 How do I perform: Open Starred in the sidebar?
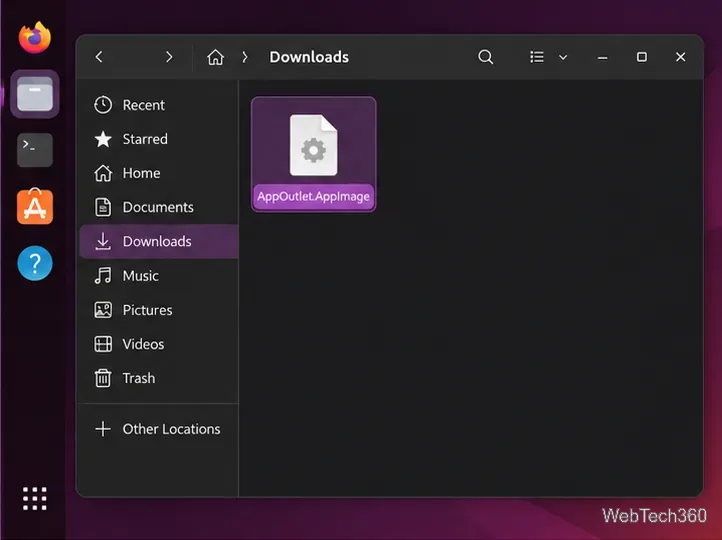coord(159,139)
